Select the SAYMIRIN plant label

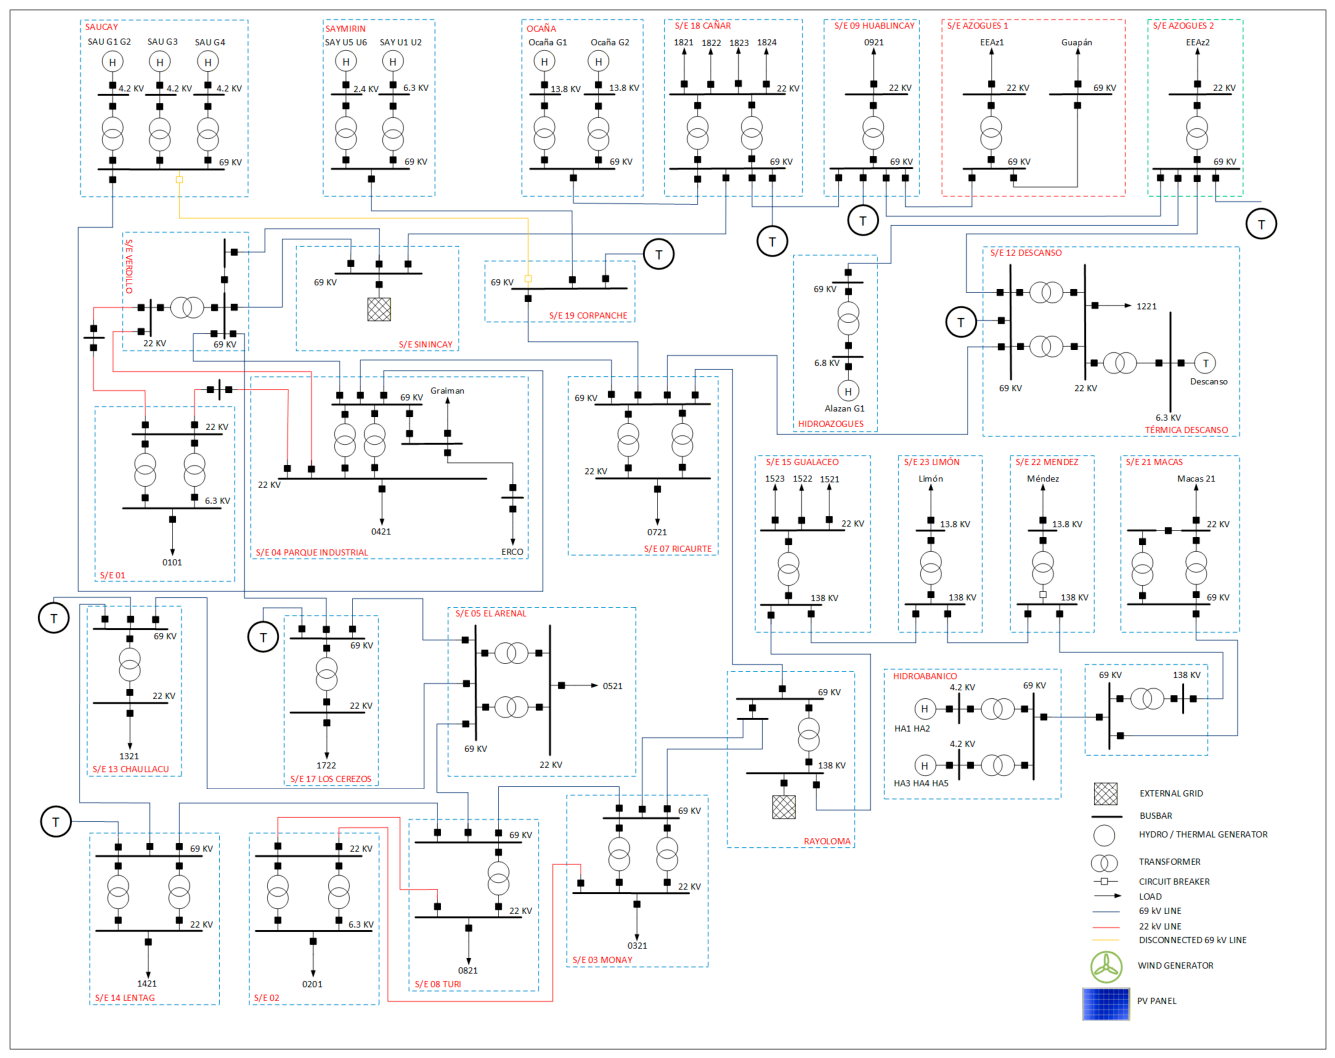tap(346, 29)
